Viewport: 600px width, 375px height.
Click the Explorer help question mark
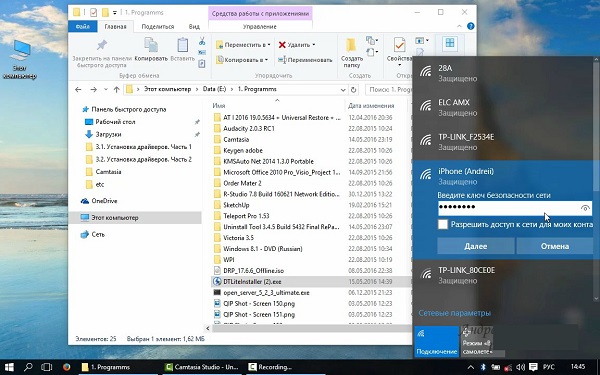coord(471,26)
